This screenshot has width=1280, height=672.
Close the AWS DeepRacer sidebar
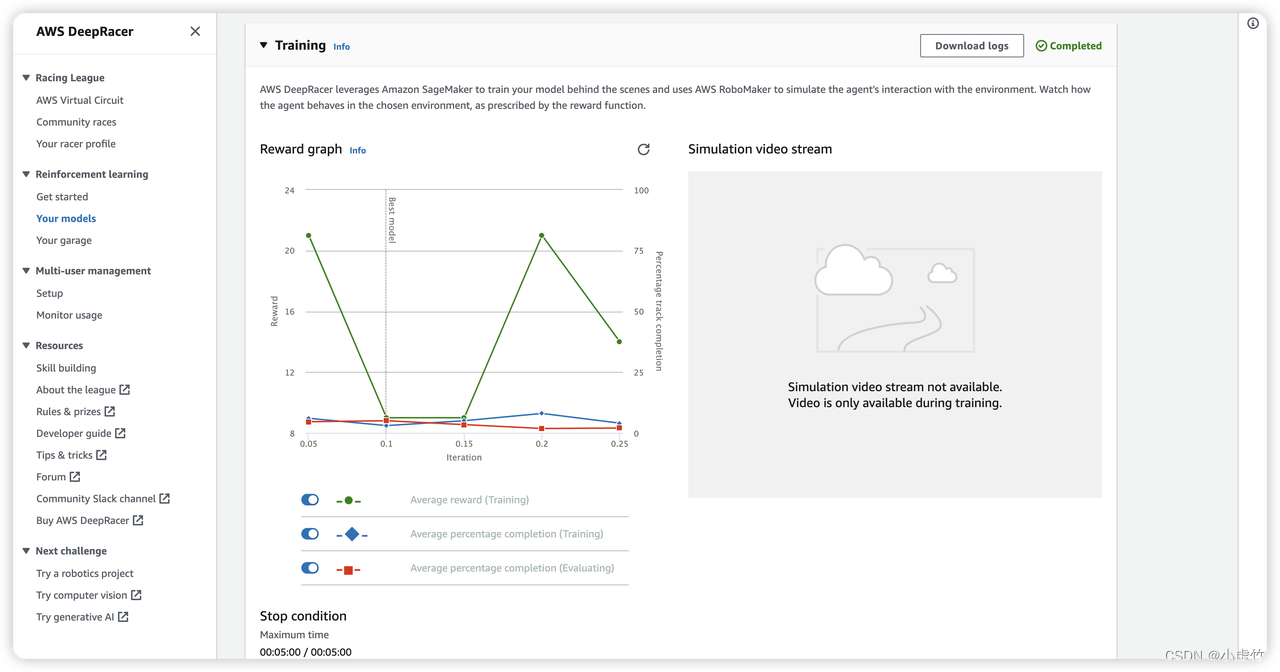(195, 31)
